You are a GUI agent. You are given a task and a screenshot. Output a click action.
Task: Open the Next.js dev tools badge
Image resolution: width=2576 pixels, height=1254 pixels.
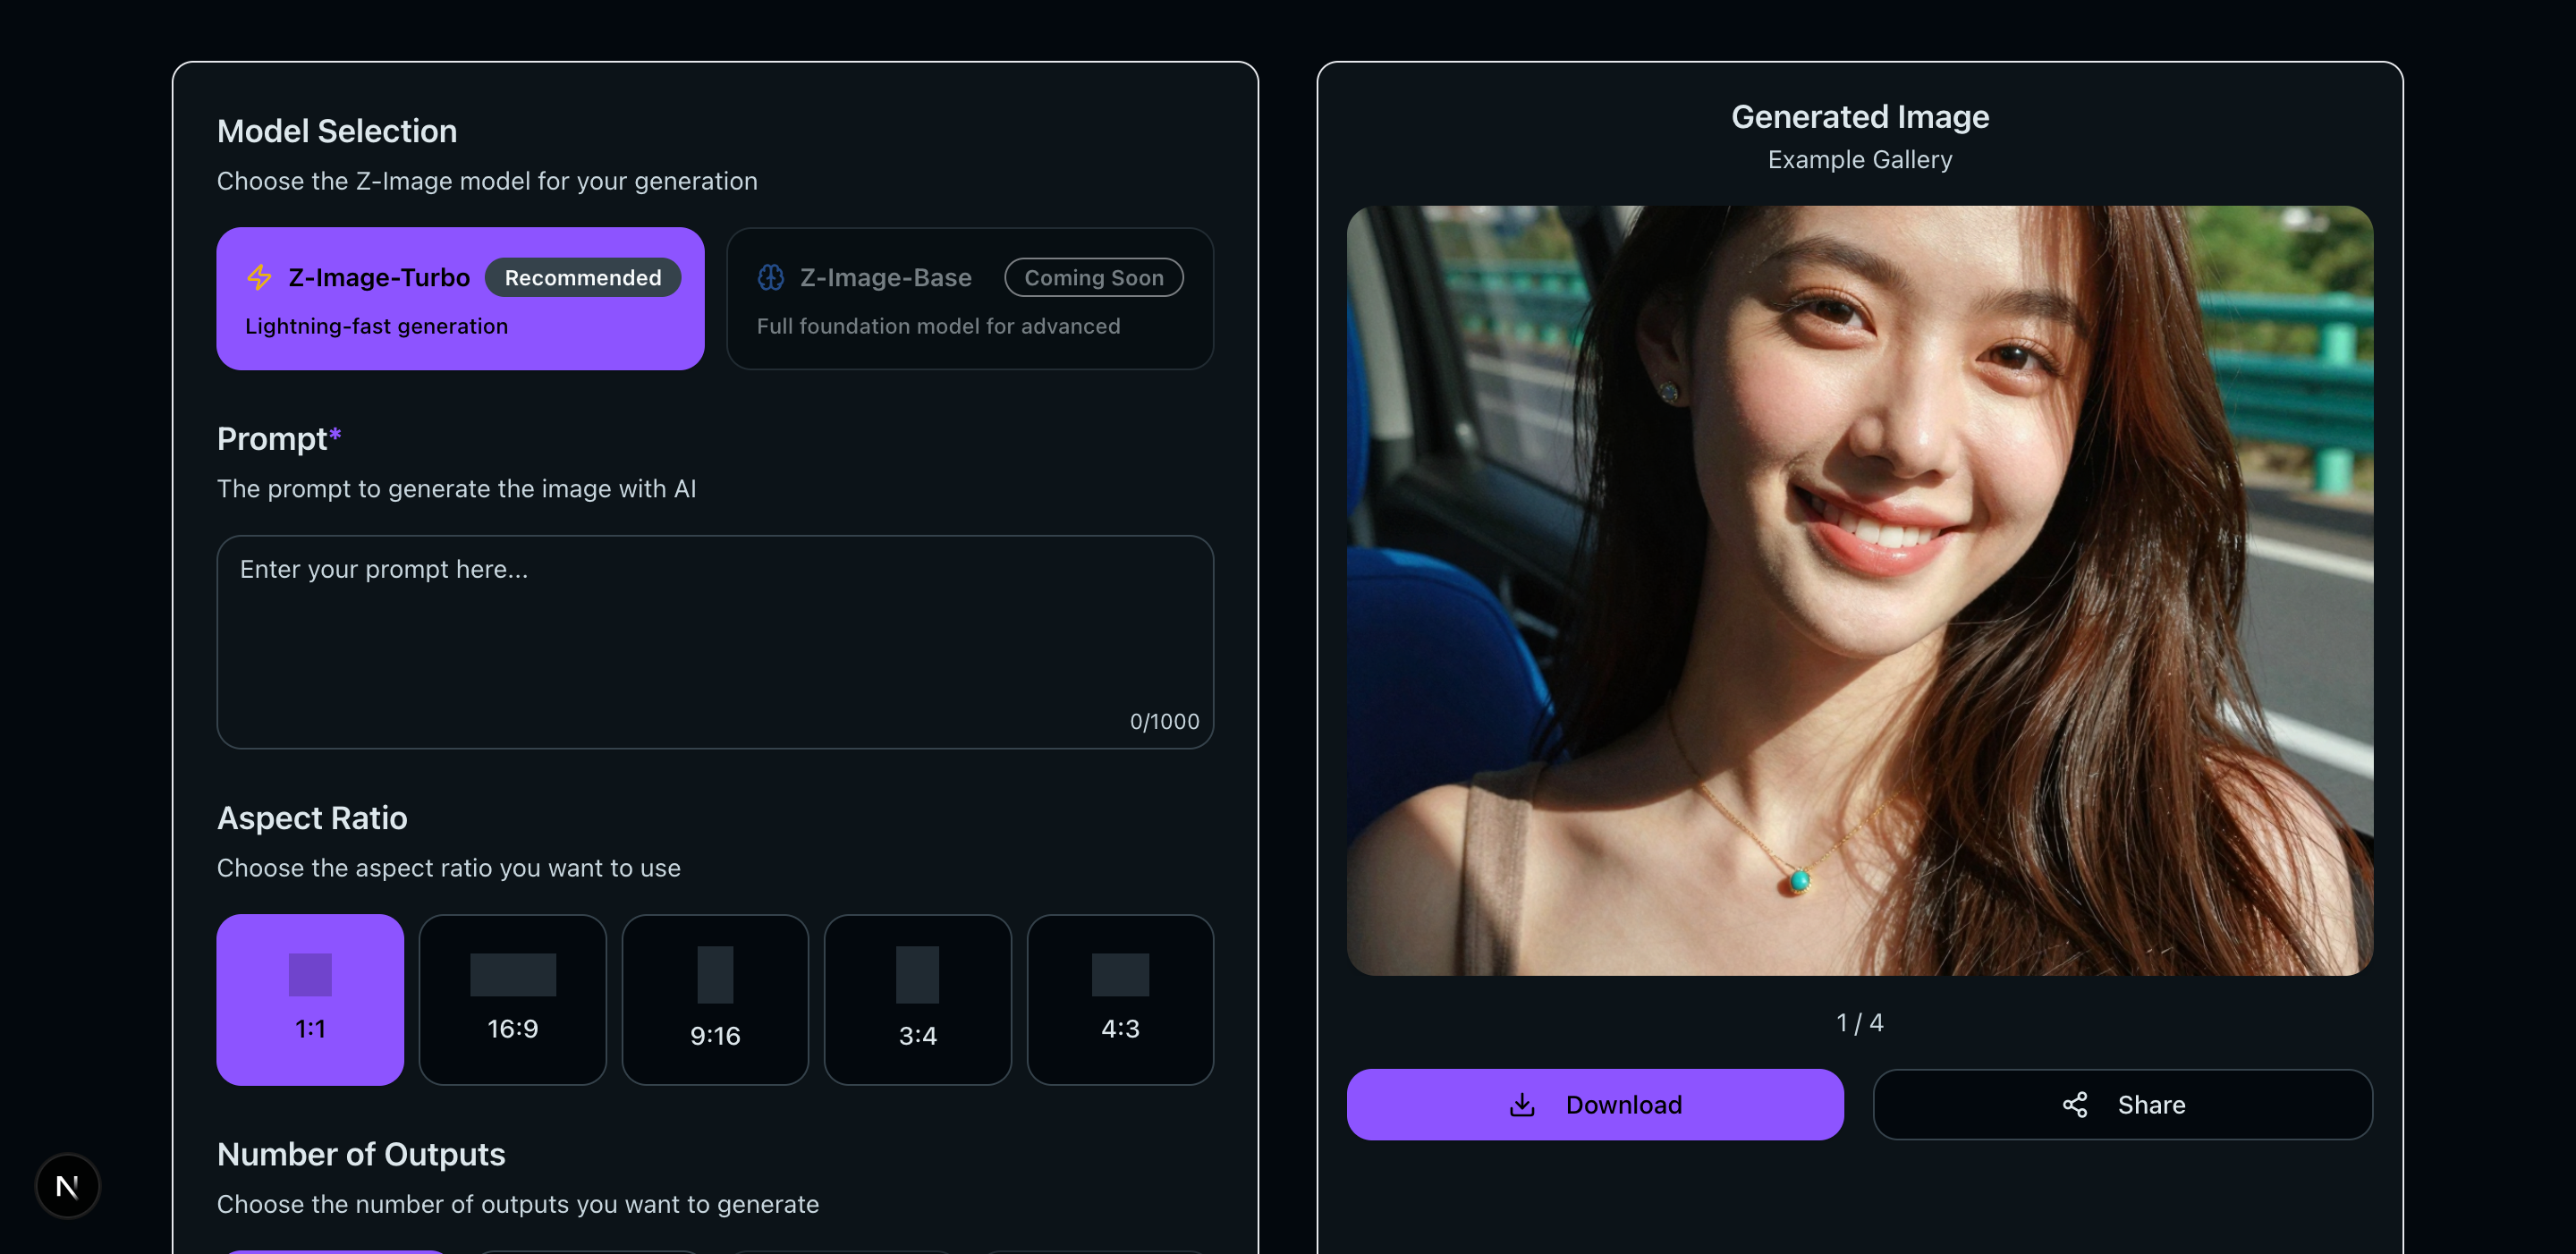pos(67,1186)
